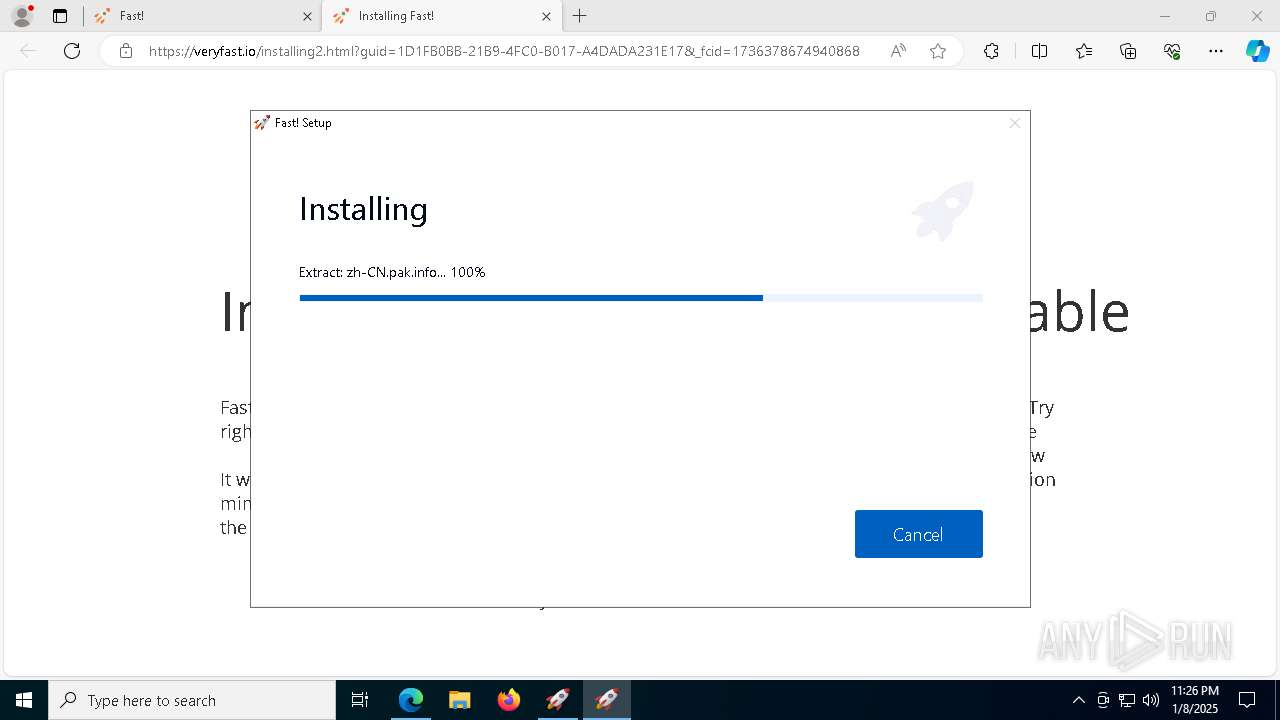Close the 'Fast!' tab

coord(307,16)
